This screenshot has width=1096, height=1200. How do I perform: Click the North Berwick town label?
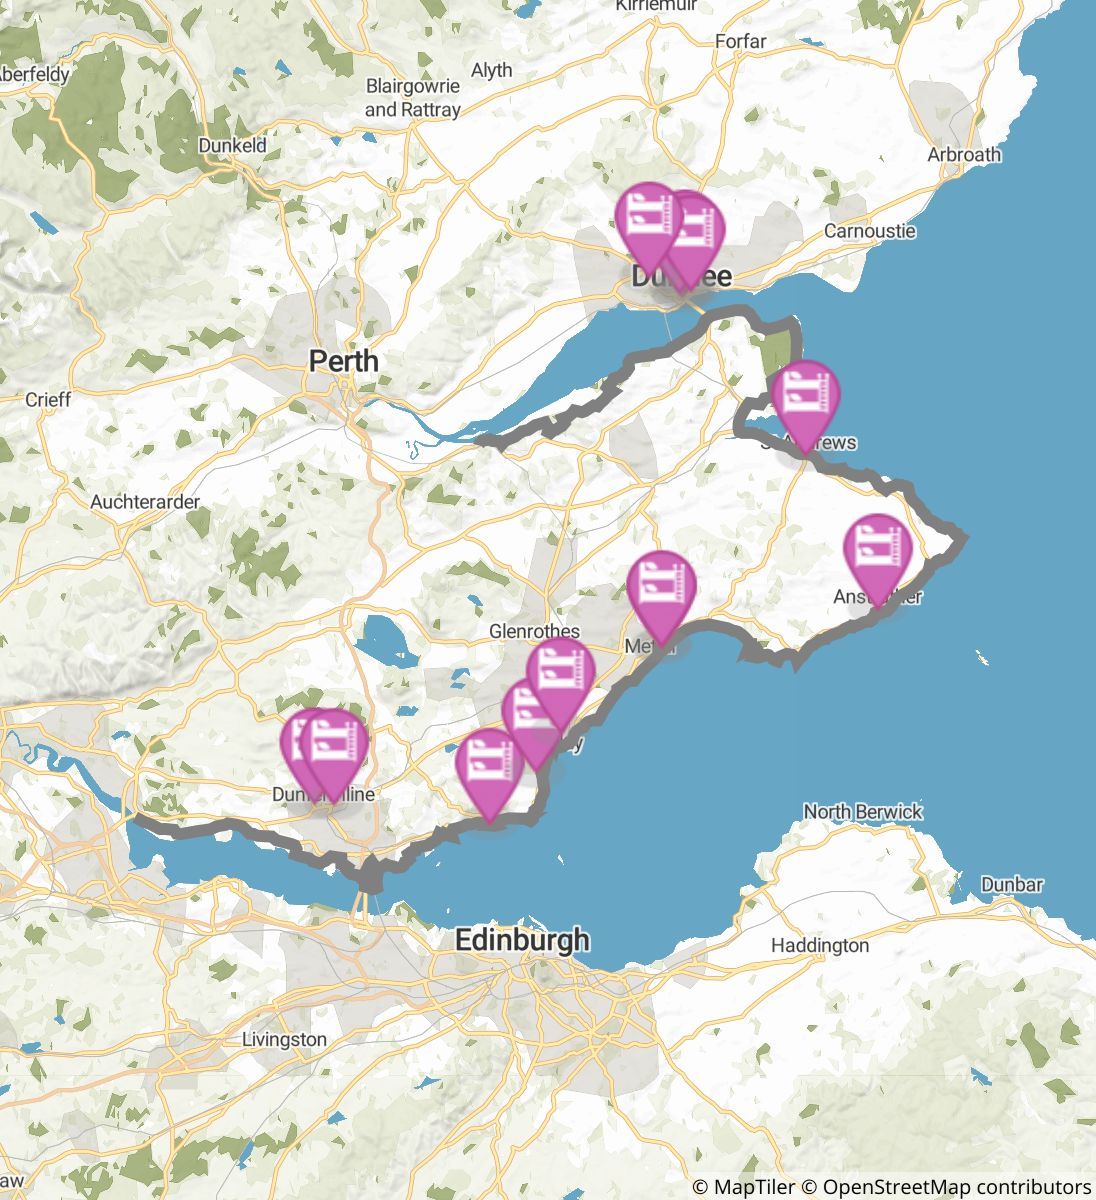click(863, 811)
